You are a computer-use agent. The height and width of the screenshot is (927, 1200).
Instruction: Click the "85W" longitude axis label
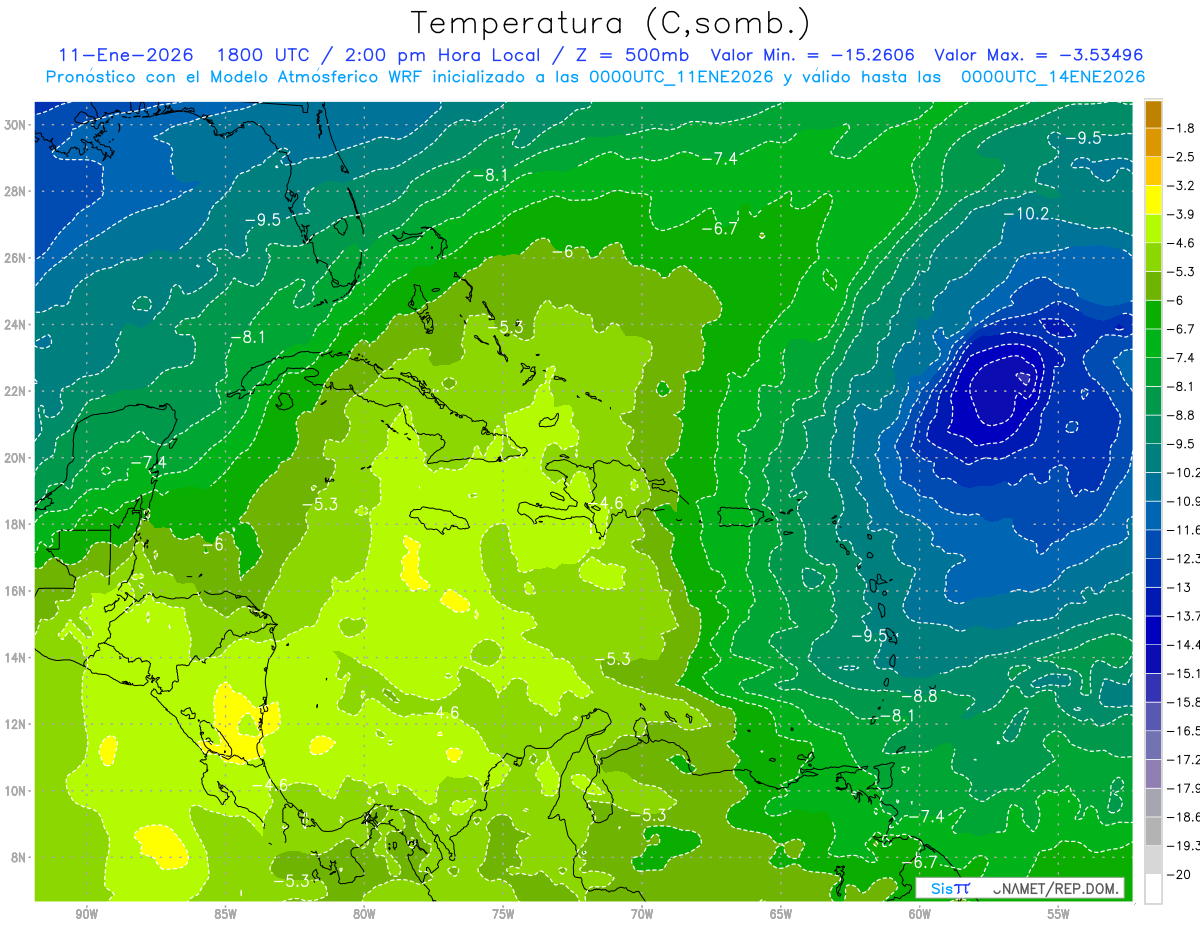point(225,914)
